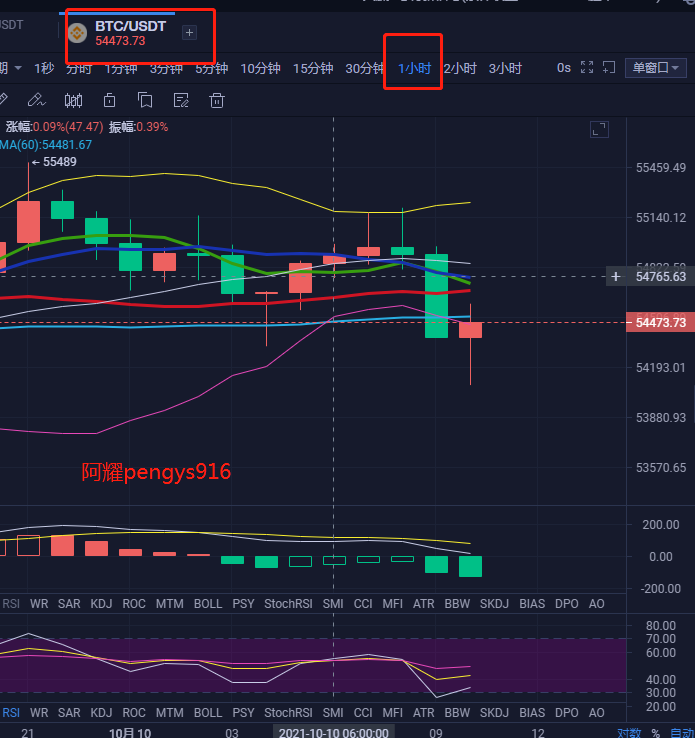
Task: Open the 单窗口 window layout dropdown
Action: point(655,68)
